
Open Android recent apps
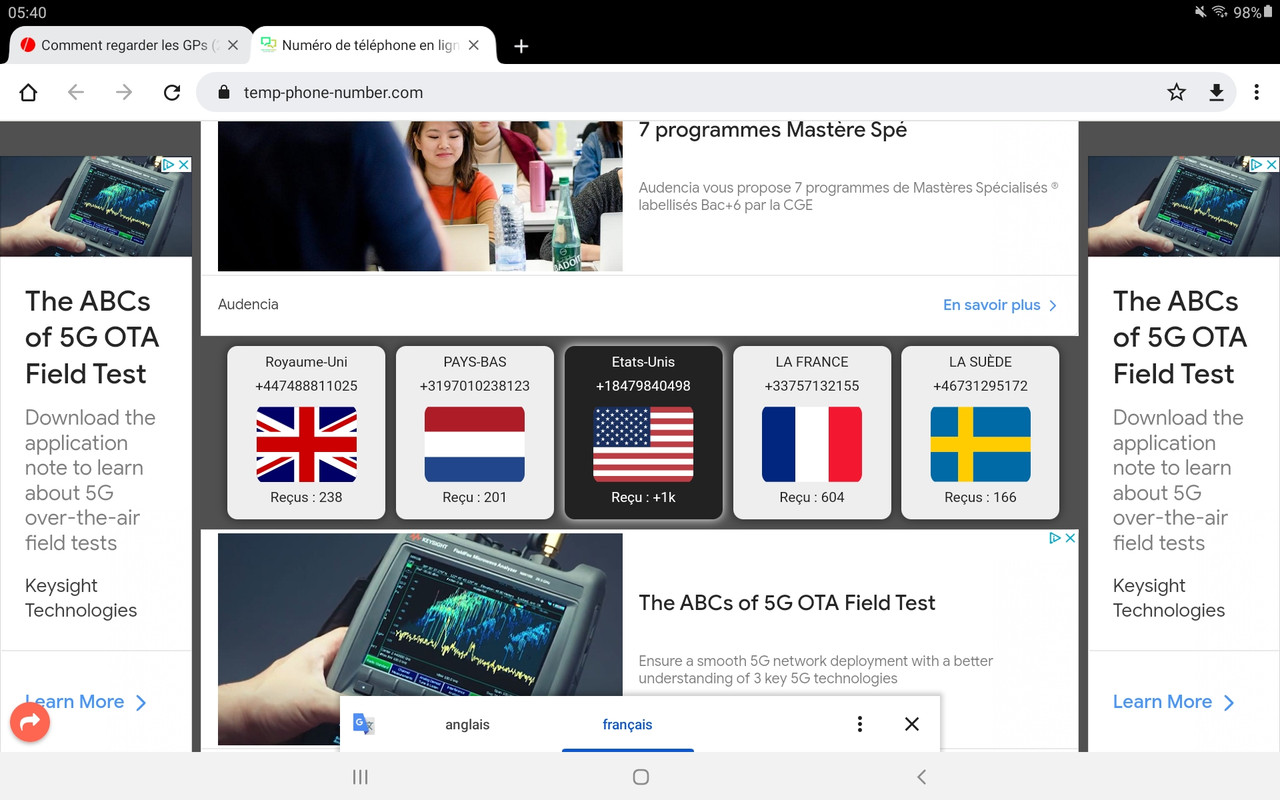361,777
